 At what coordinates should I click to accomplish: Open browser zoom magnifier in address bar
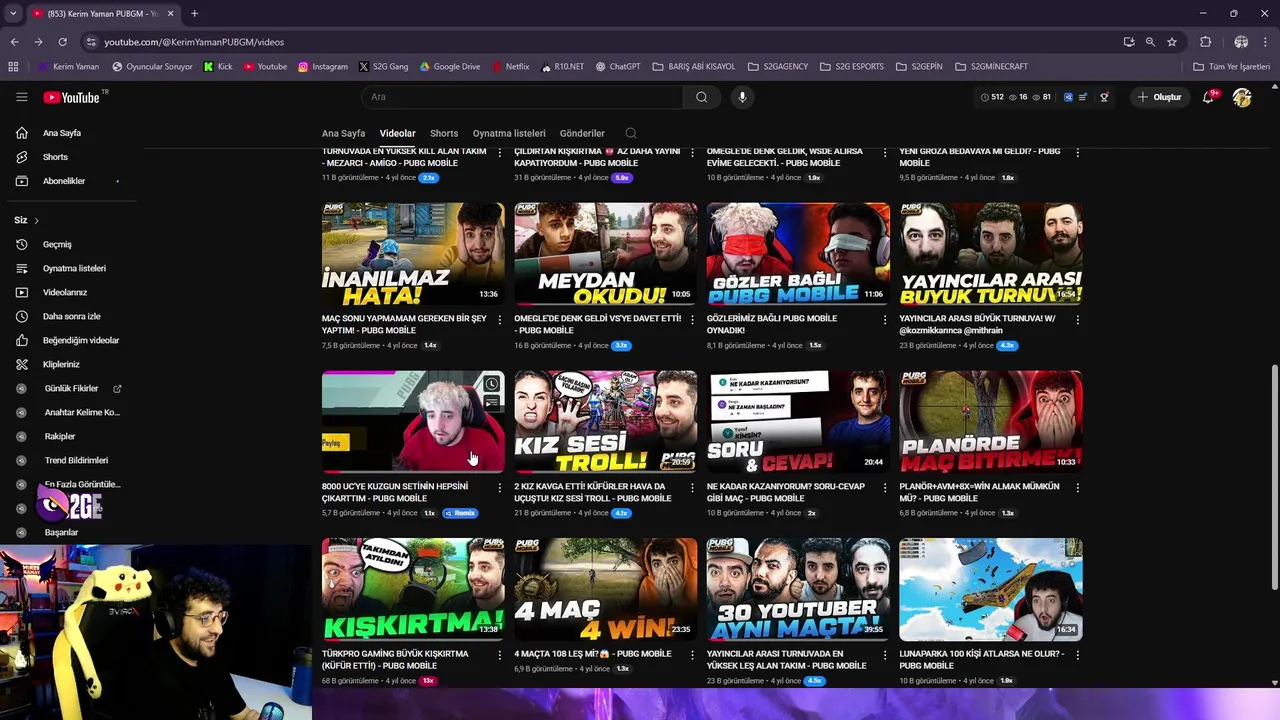pyautogui.click(x=1150, y=42)
